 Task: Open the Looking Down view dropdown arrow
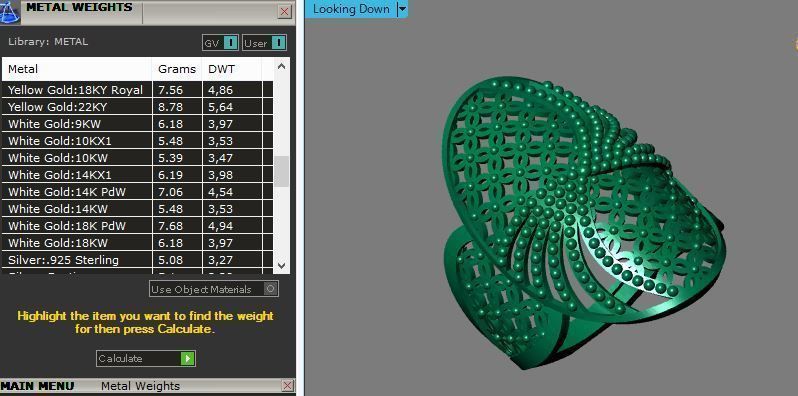pos(402,9)
